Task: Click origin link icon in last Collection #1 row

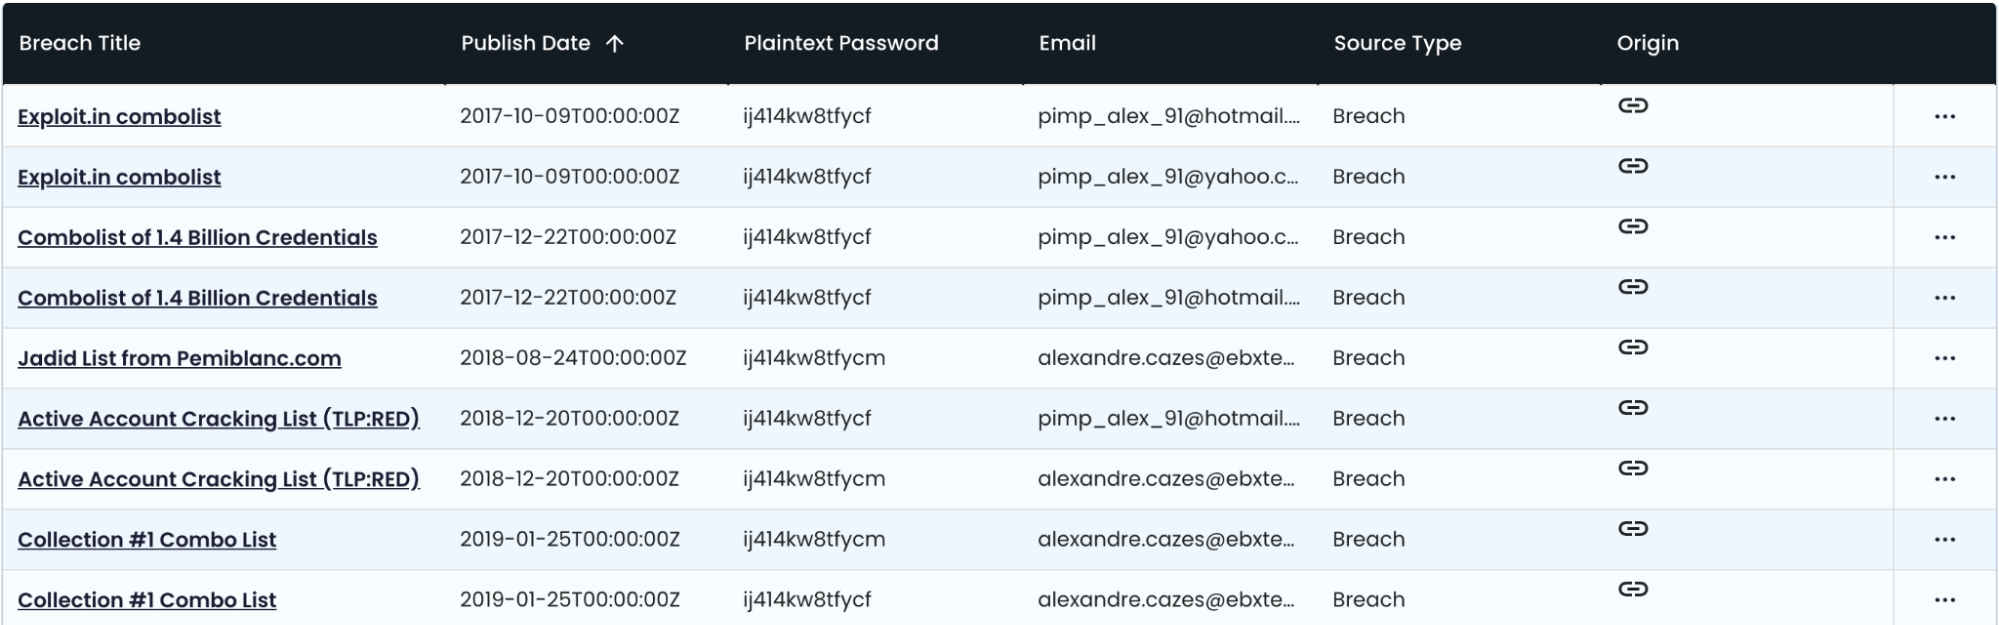Action: tap(1633, 590)
